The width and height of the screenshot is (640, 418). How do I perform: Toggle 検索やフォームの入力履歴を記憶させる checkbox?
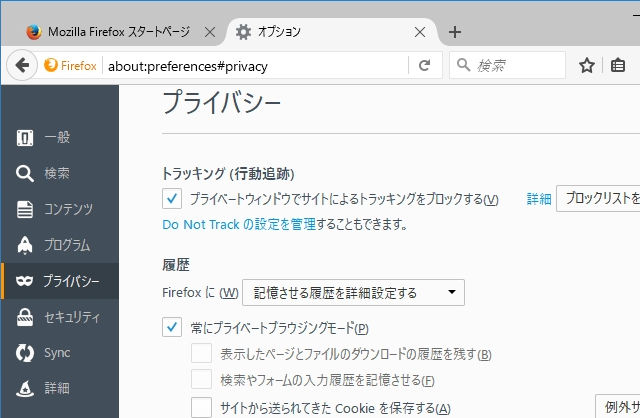point(202,380)
